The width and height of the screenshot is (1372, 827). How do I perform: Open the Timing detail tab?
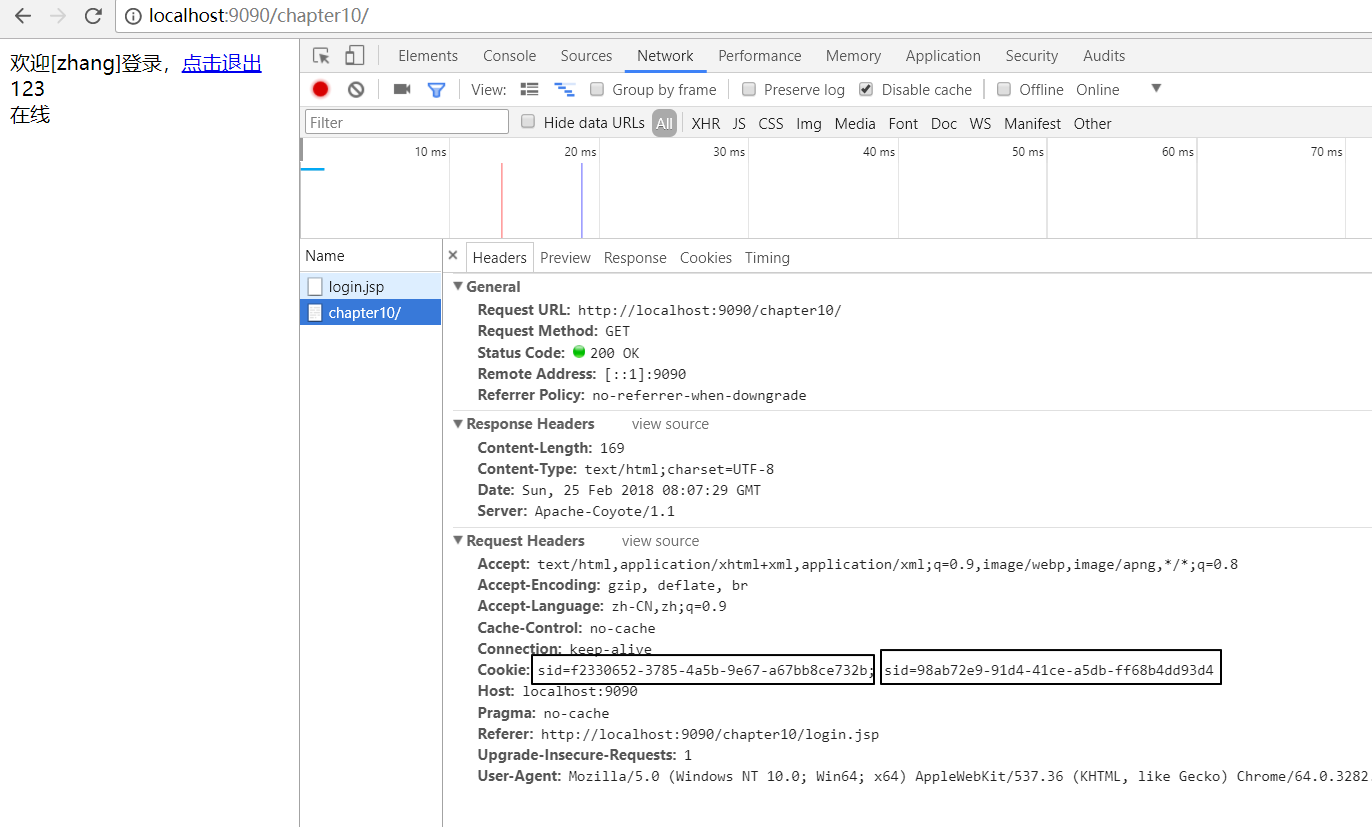pyautogui.click(x=767, y=257)
